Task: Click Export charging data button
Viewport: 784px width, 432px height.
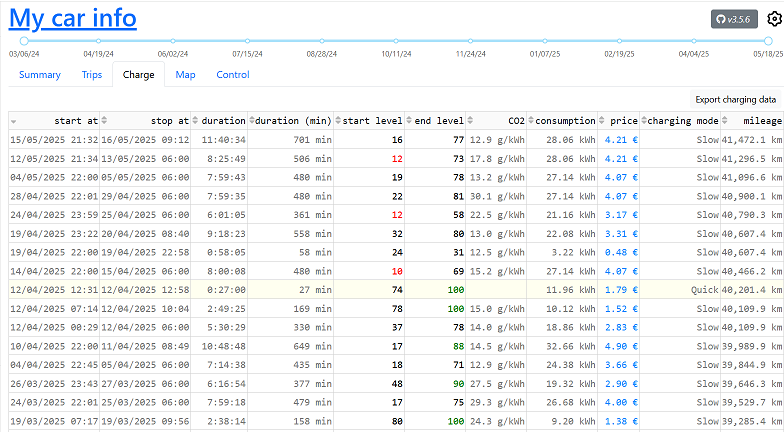Action: pyautogui.click(x=736, y=100)
